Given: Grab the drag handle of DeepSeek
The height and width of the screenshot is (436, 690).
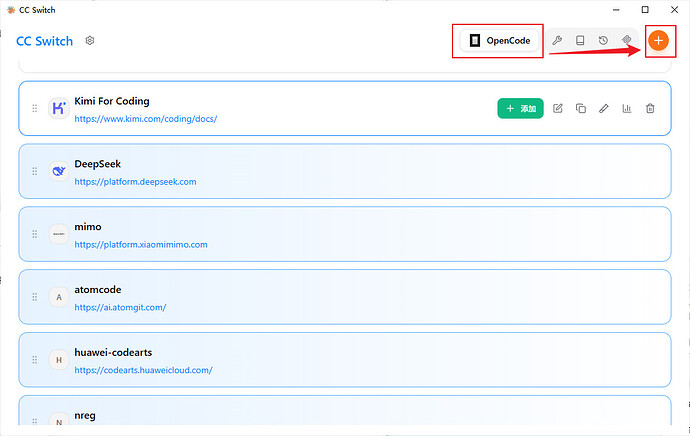Looking at the screenshot, I should coord(35,171).
